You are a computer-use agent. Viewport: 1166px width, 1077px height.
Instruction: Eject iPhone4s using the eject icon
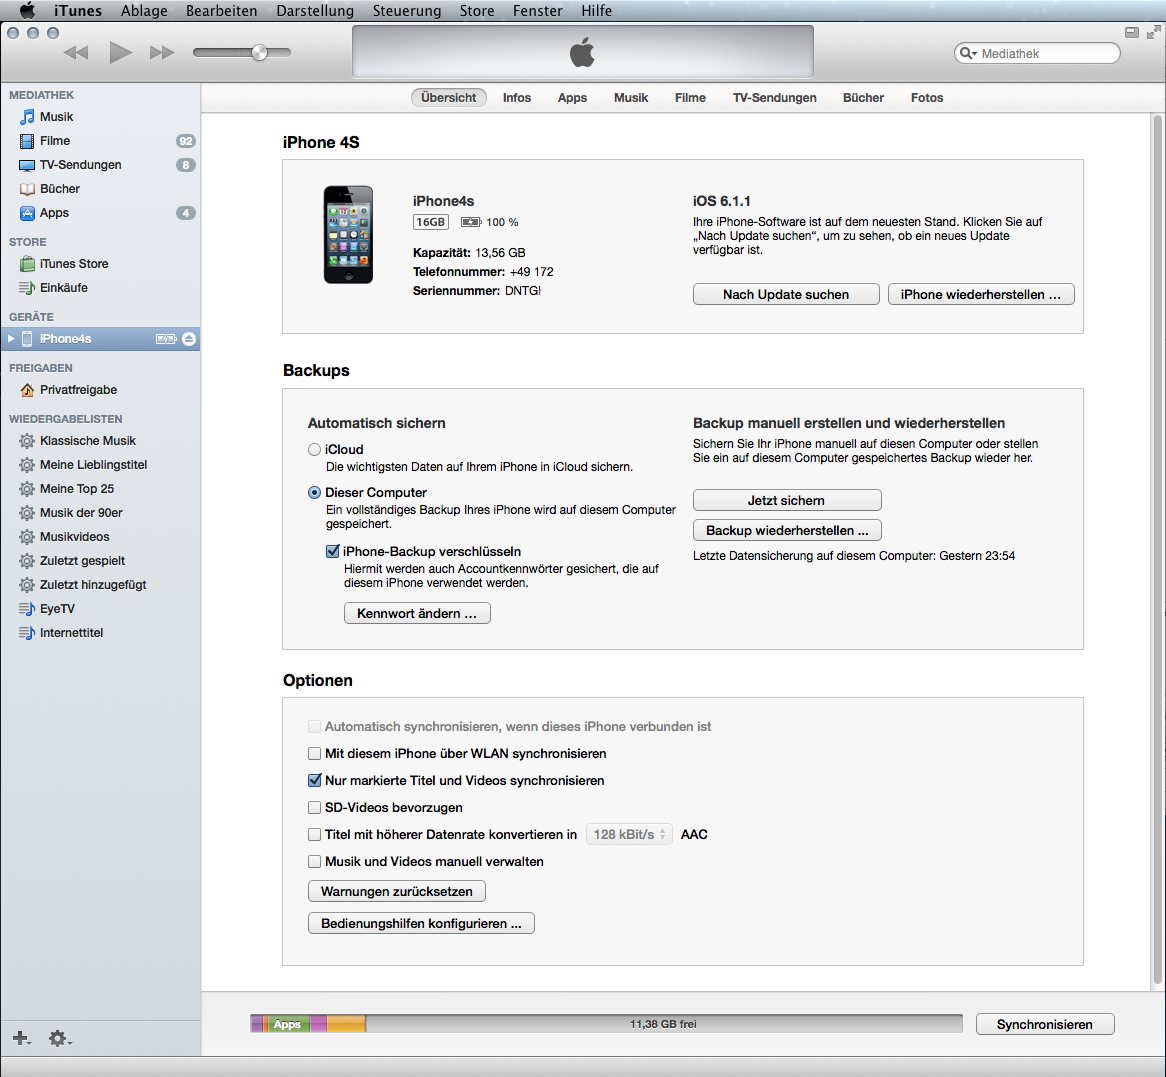189,339
